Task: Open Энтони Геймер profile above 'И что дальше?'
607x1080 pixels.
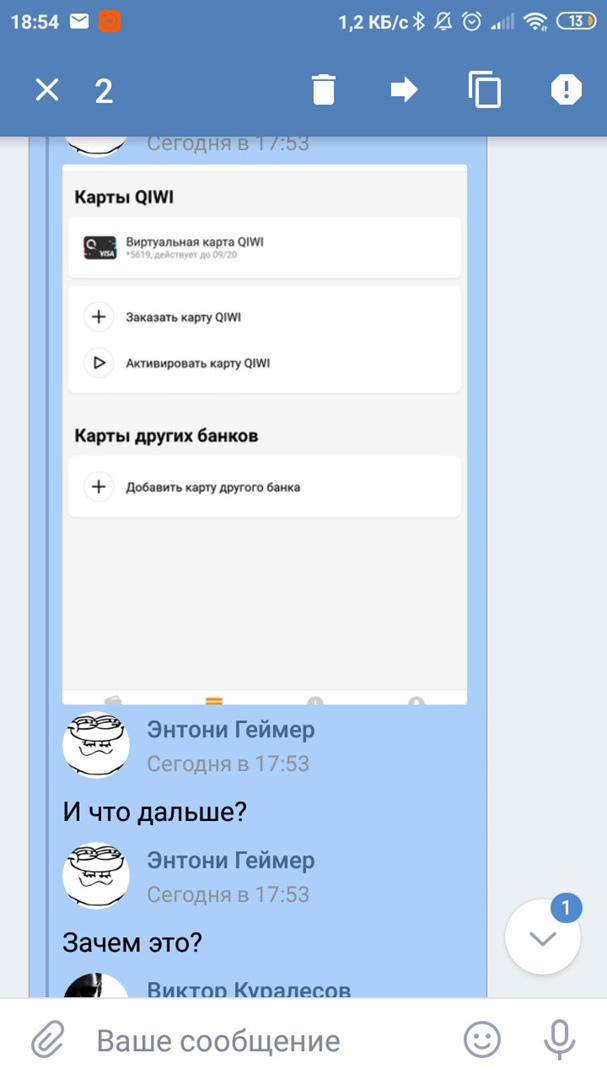Action: 231,729
